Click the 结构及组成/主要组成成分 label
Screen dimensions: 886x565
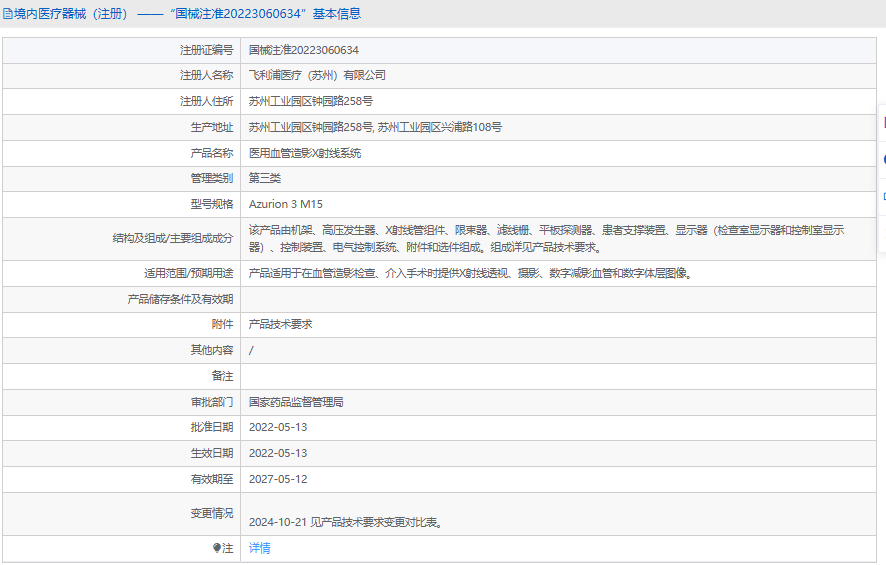point(173,238)
